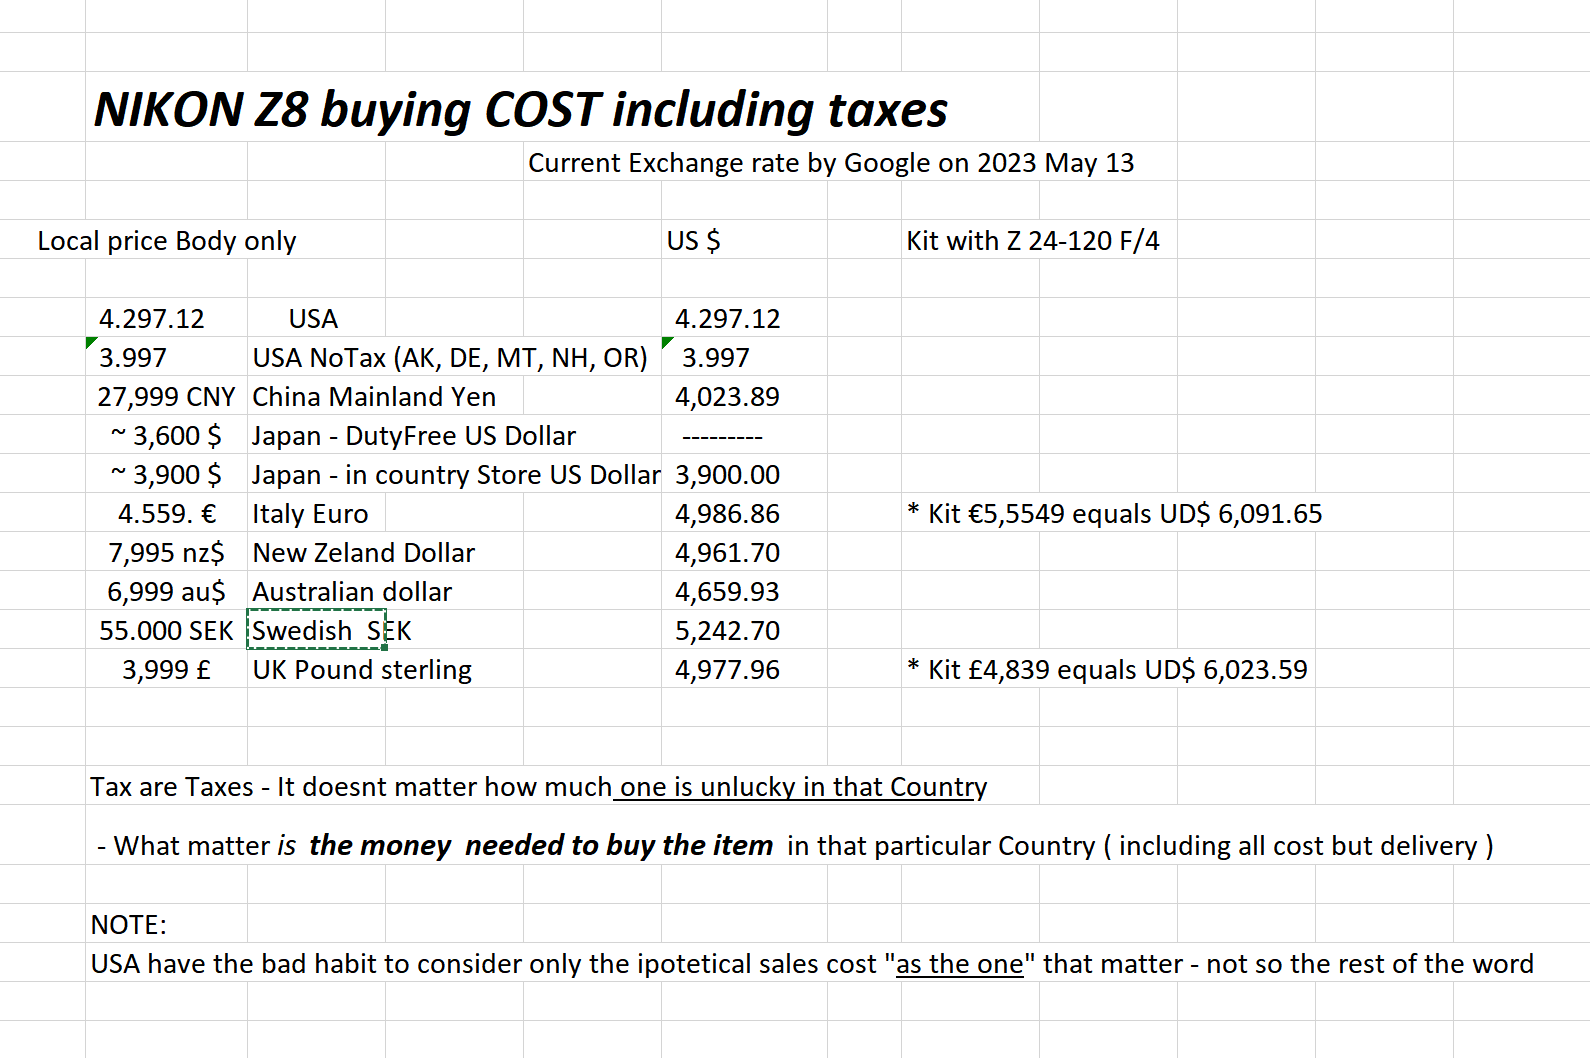Select the dashed placeholder in the US $ column
1590x1058 pixels.
(722, 437)
